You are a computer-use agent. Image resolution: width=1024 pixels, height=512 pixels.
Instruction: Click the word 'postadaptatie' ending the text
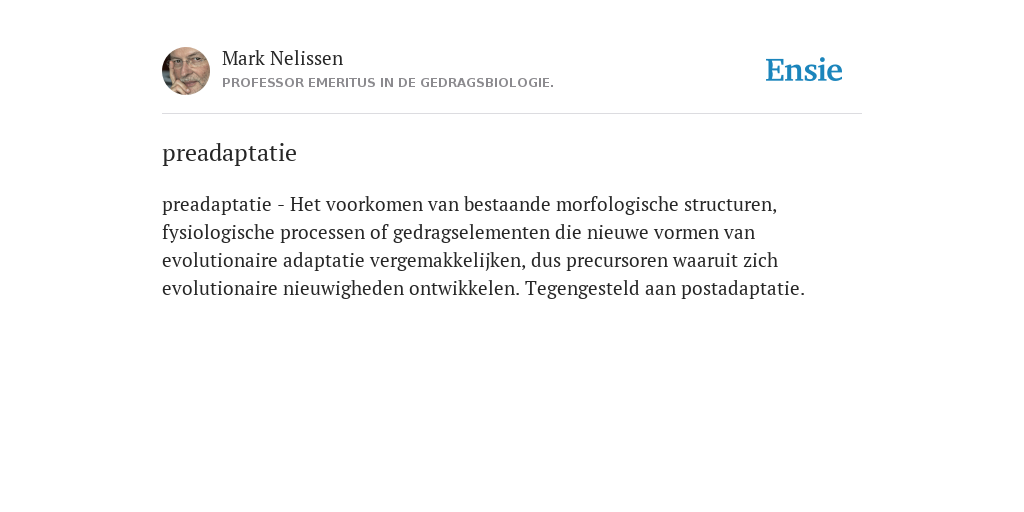tap(741, 289)
